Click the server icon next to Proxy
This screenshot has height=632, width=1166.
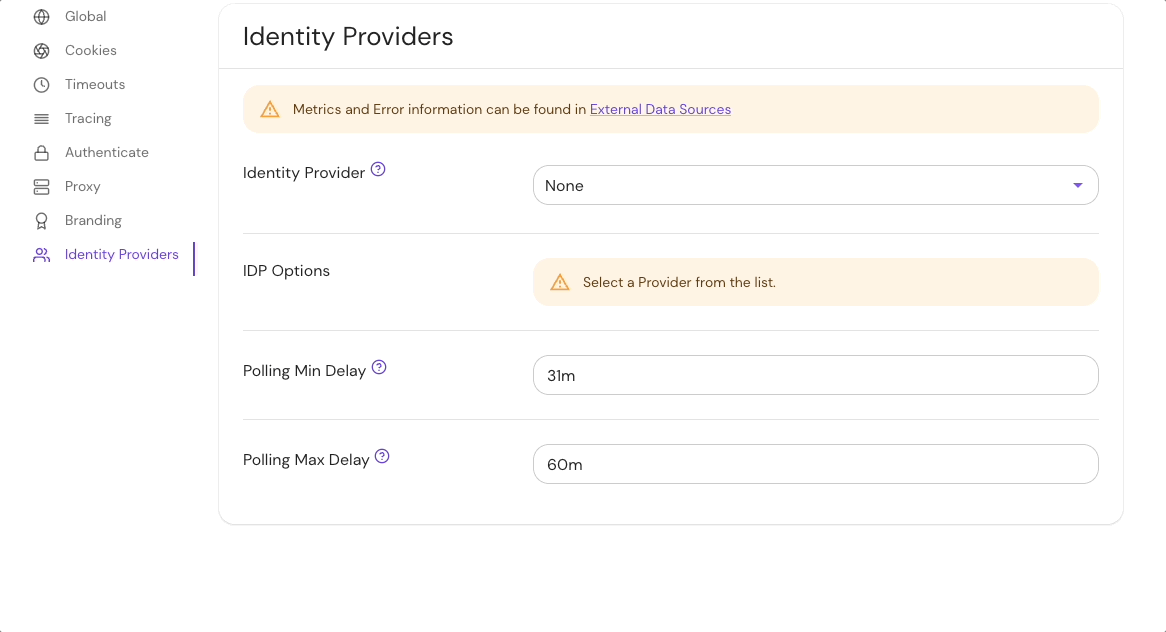(x=41, y=186)
